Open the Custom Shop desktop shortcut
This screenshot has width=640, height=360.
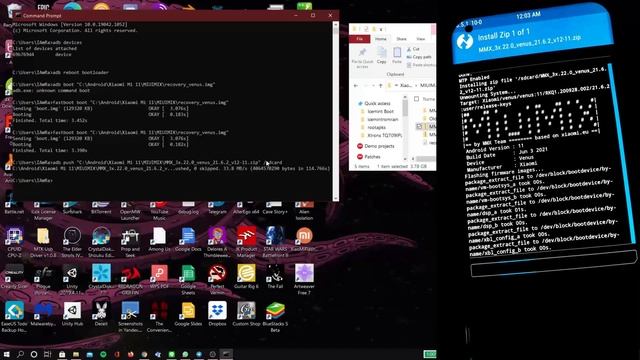pos(246,315)
